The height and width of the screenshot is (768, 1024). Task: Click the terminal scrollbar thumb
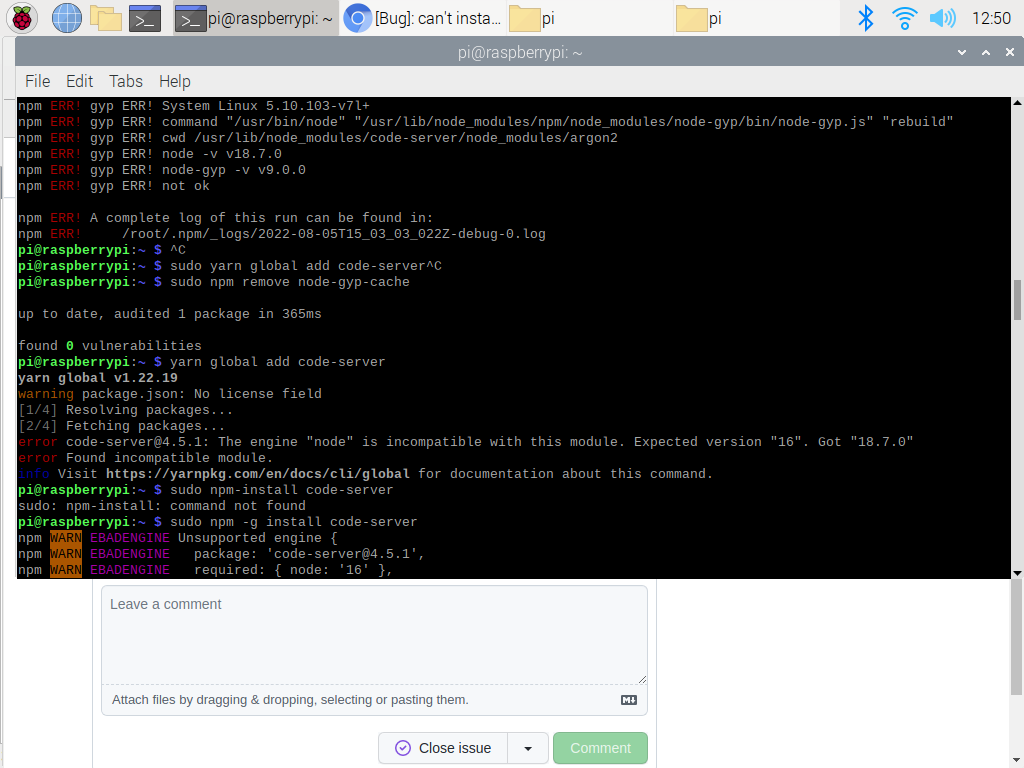point(1017,300)
